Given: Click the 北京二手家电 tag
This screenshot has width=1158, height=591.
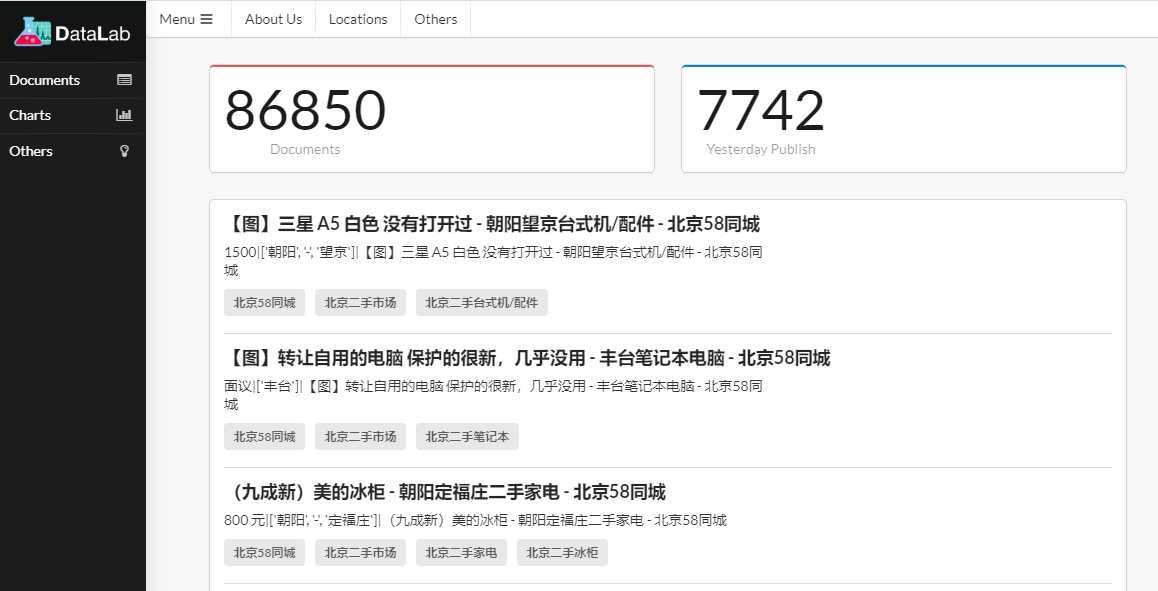Looking at the screenshot, I should click(x=461, y=553).
